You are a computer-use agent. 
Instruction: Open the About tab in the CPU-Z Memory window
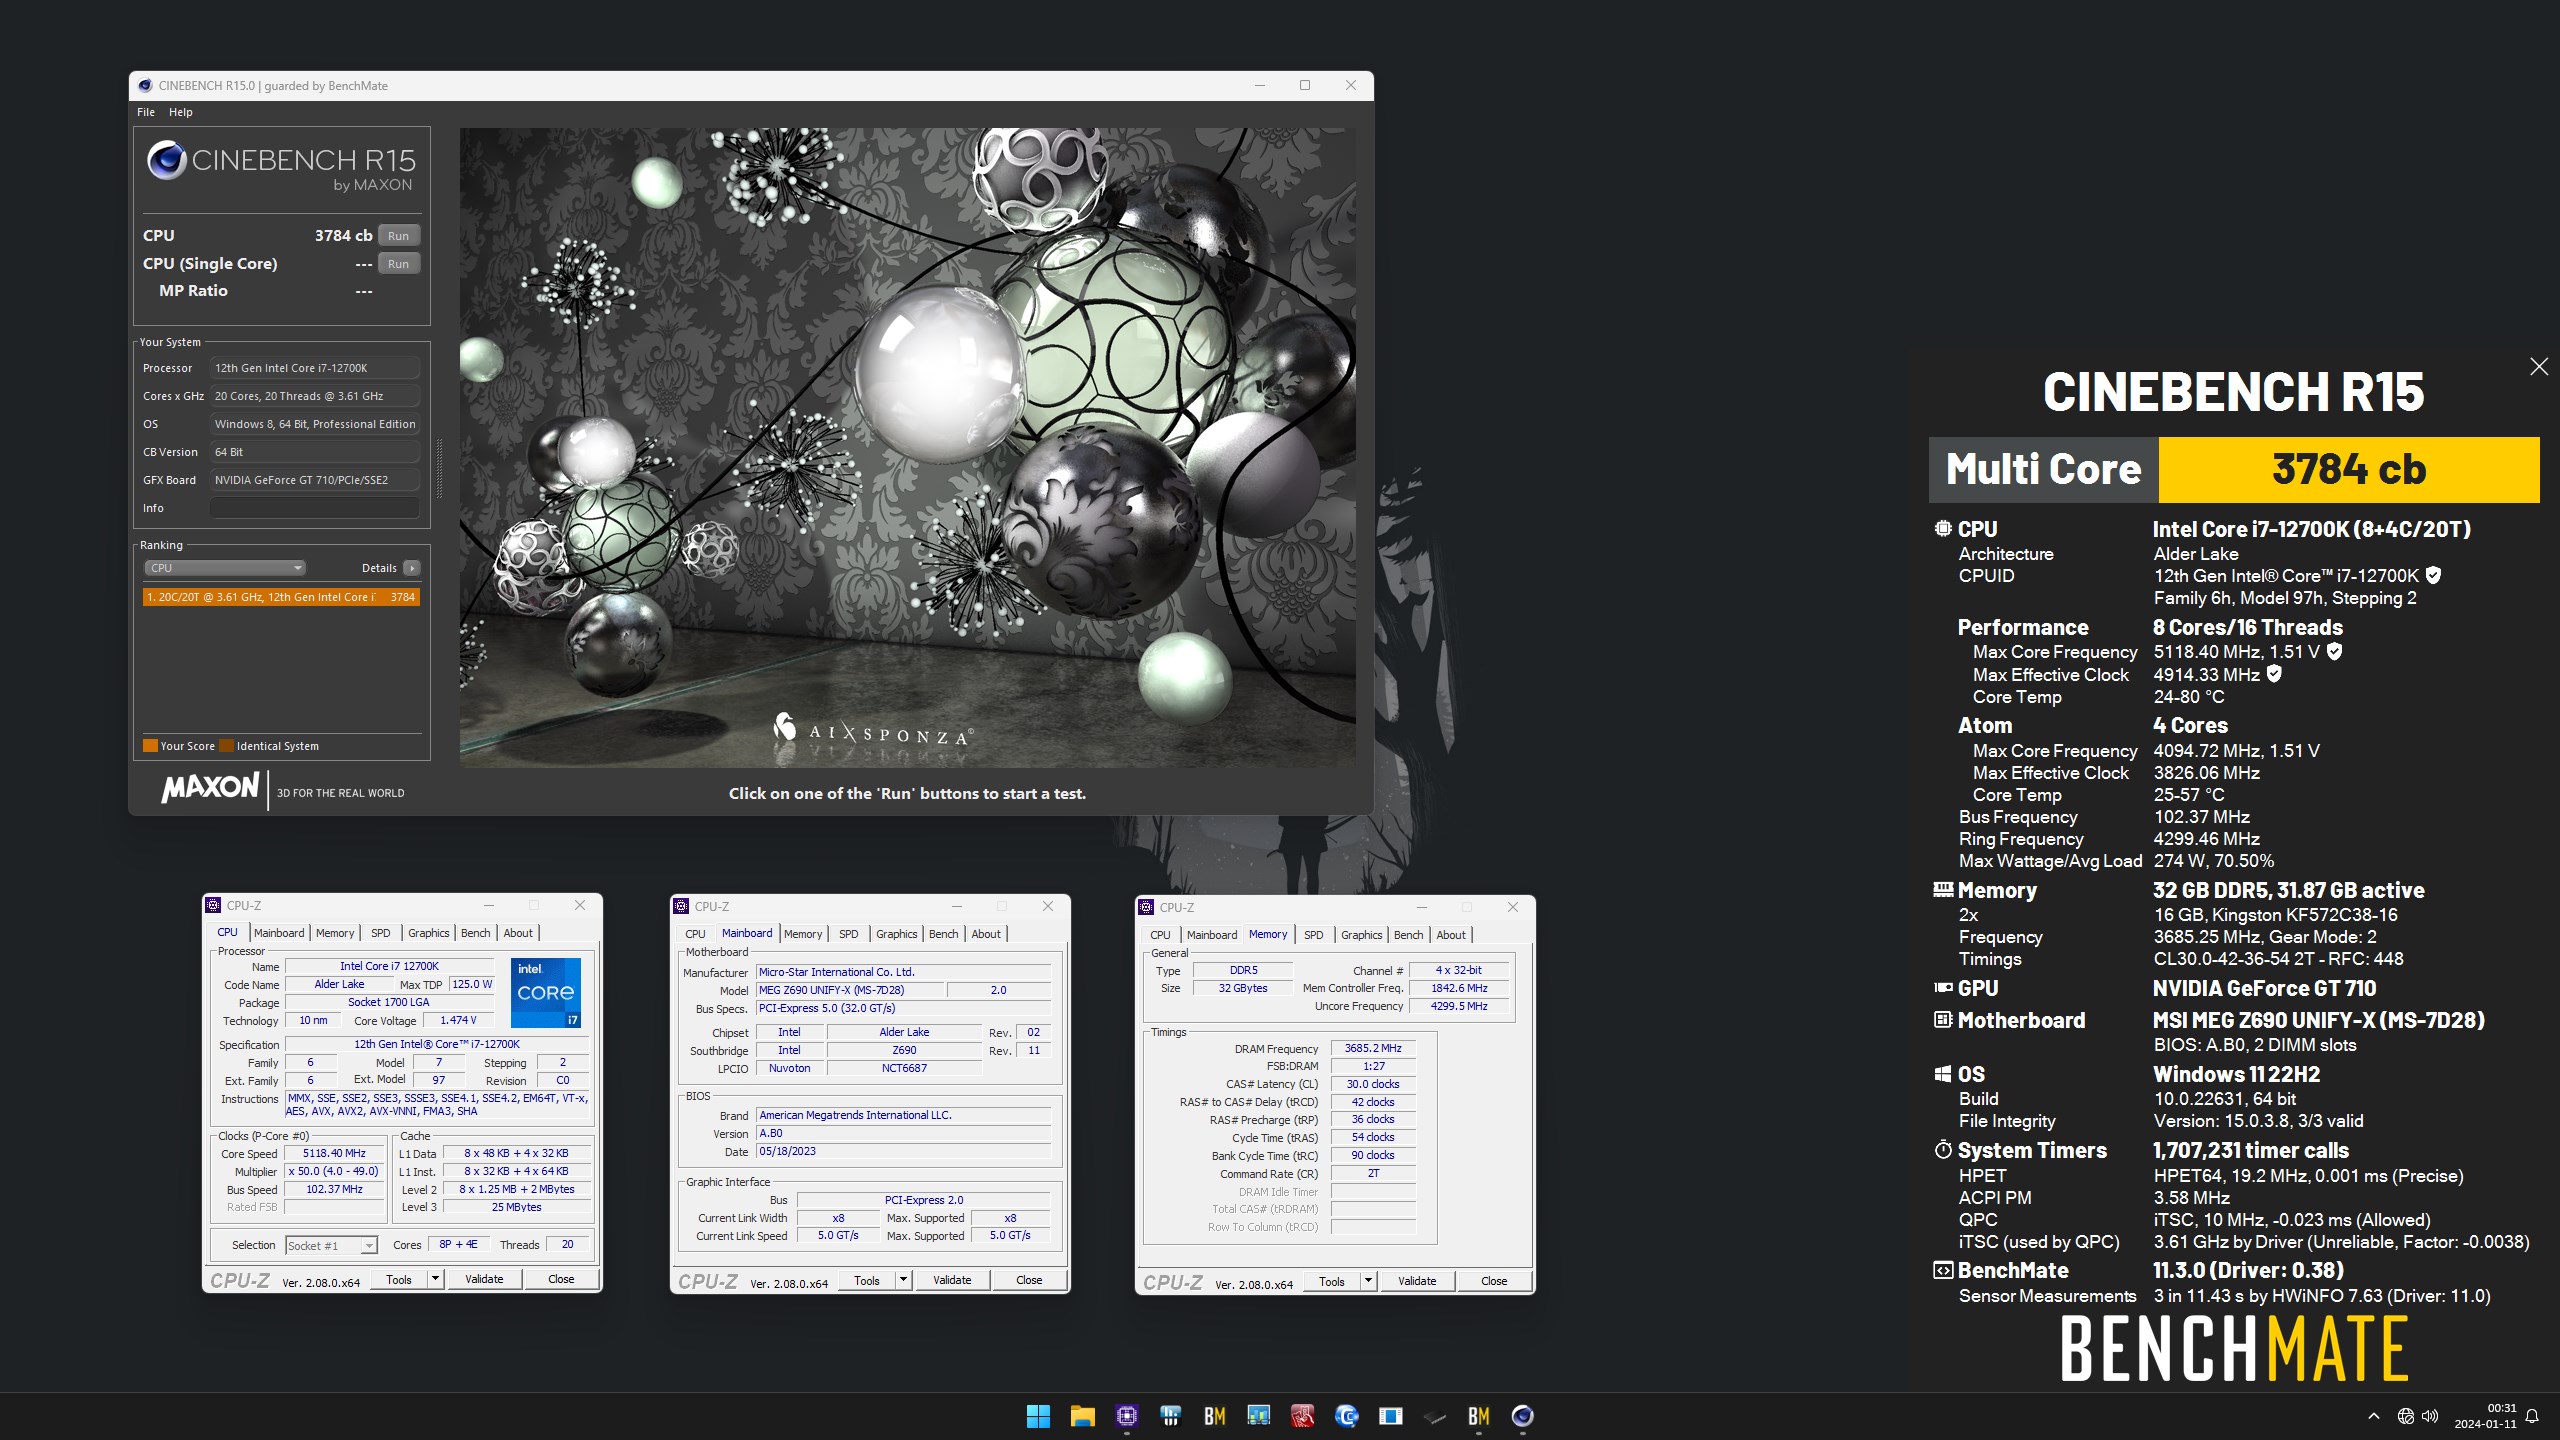[x=1451, y=935]
